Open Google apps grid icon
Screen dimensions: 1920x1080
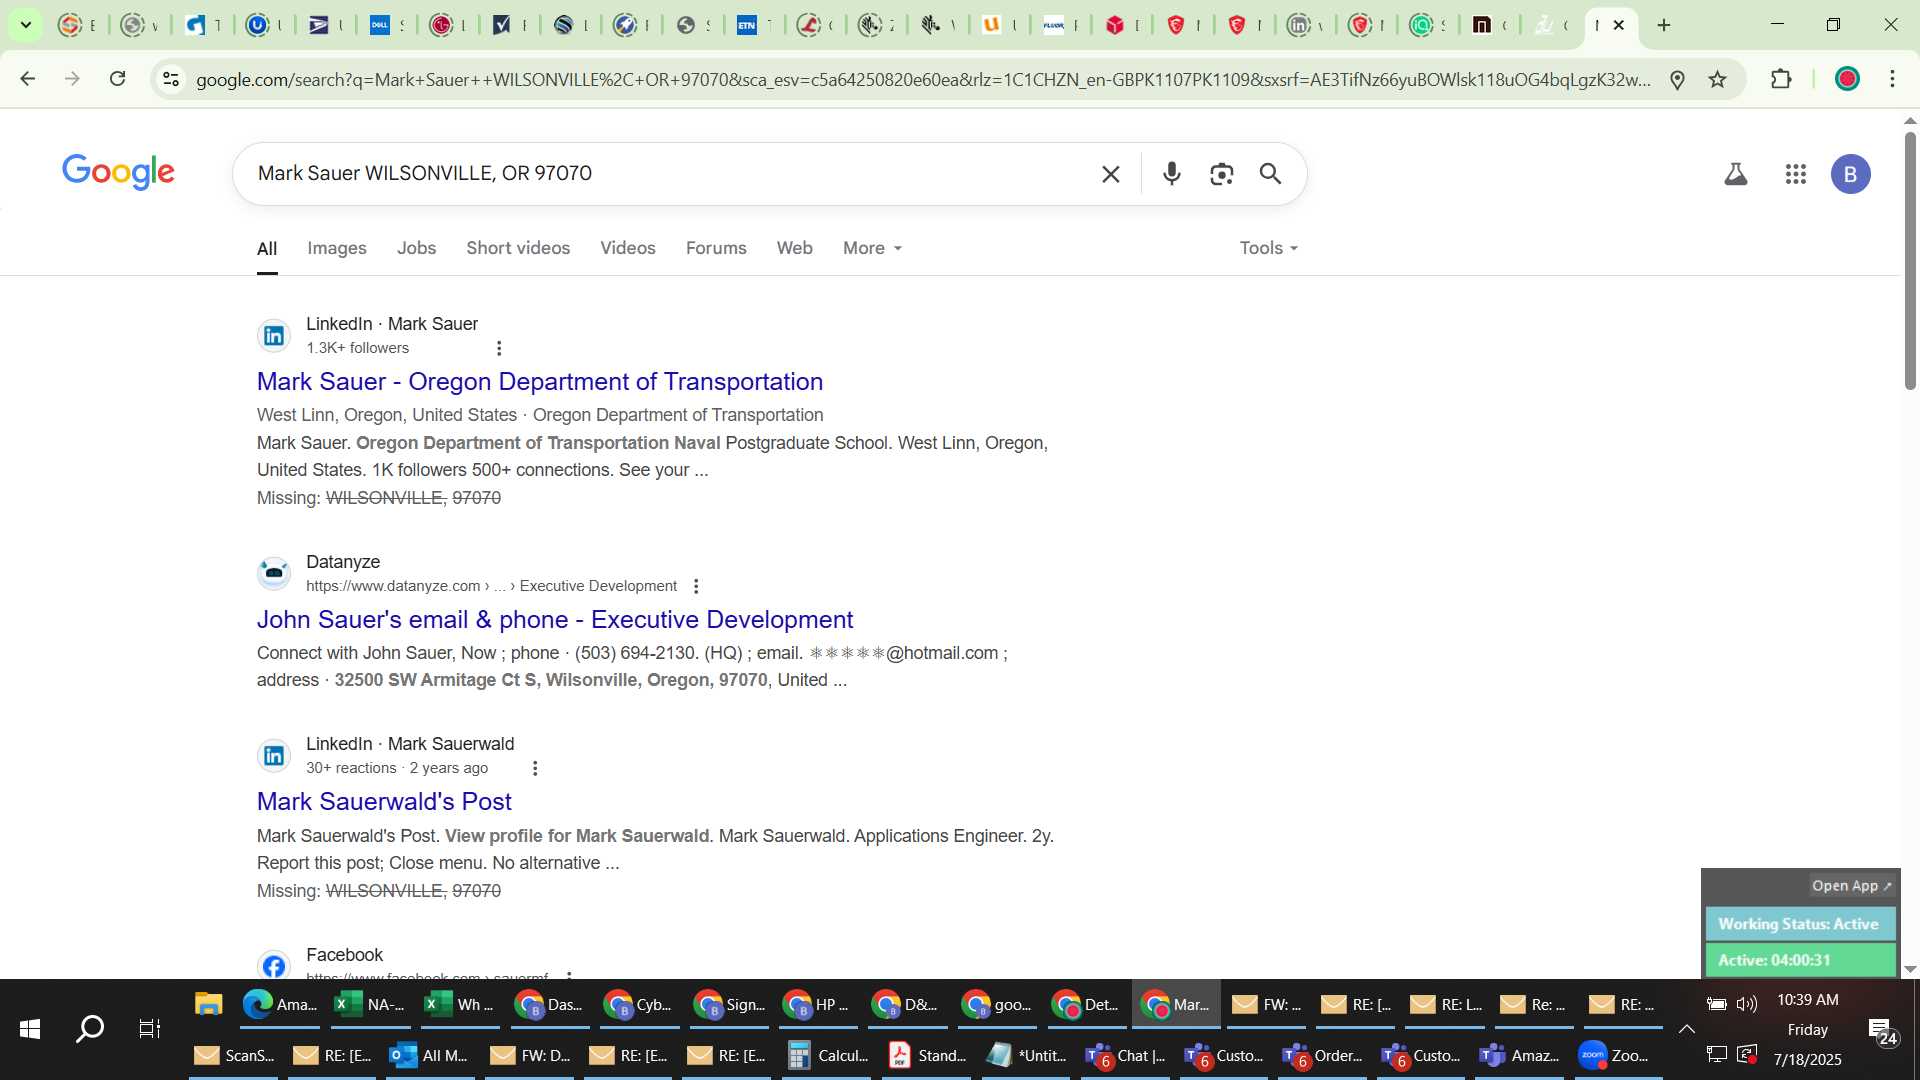(1796, 174)
